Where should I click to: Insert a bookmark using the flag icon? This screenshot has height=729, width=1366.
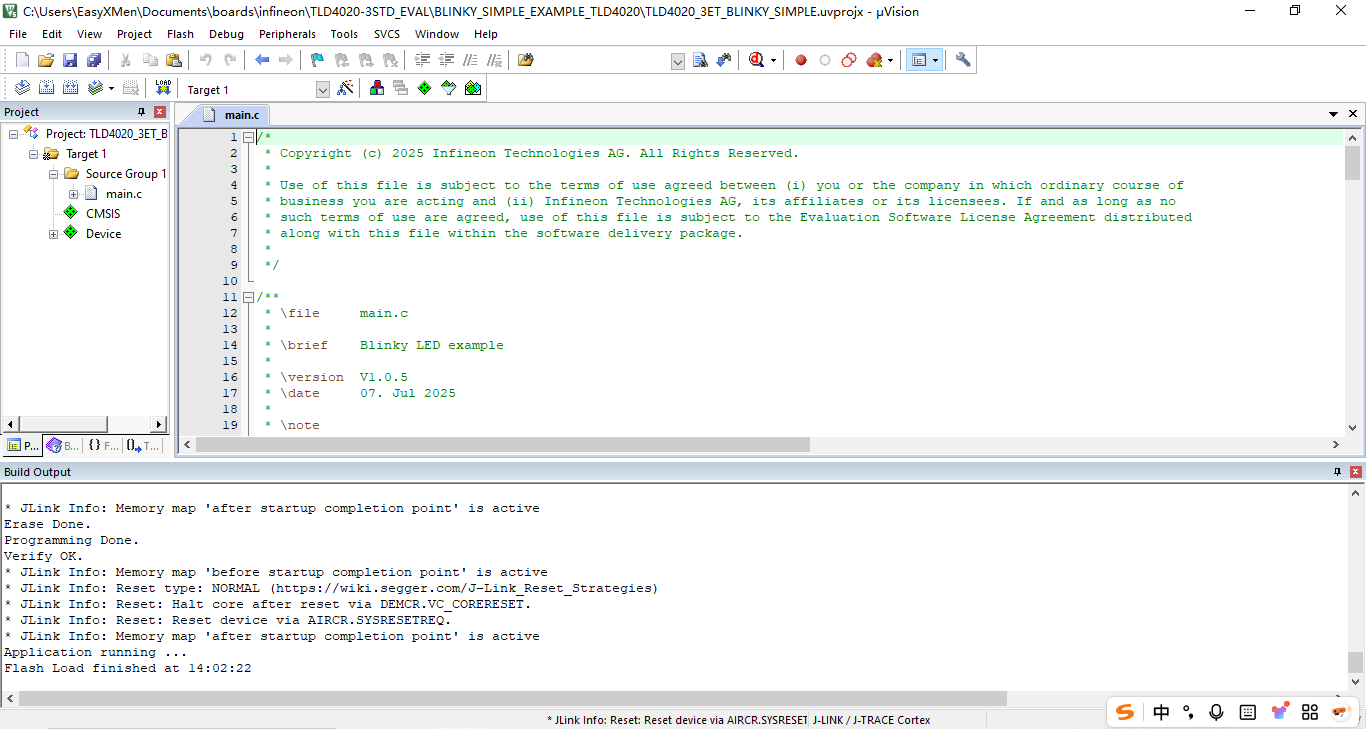tap(317, 60)
